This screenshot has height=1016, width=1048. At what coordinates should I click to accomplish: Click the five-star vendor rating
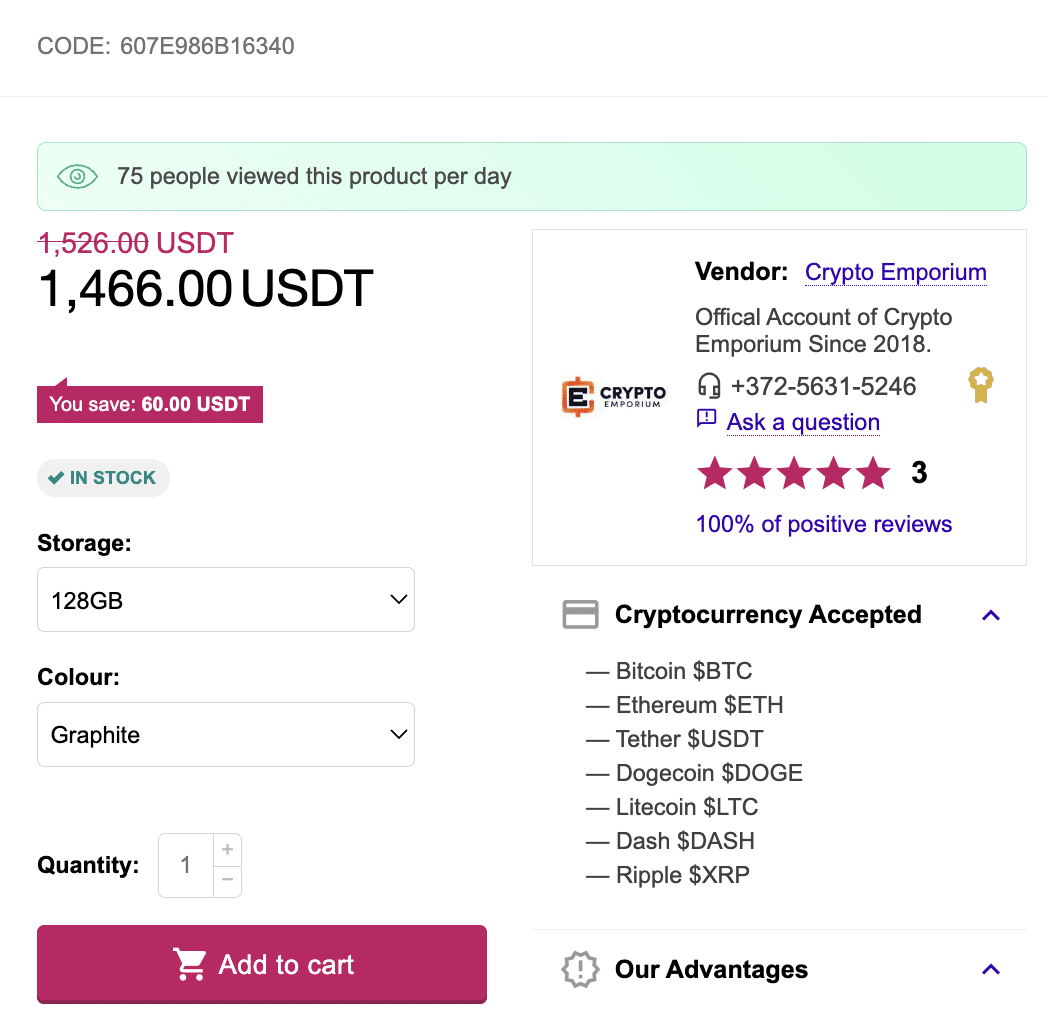click(793, 473)
